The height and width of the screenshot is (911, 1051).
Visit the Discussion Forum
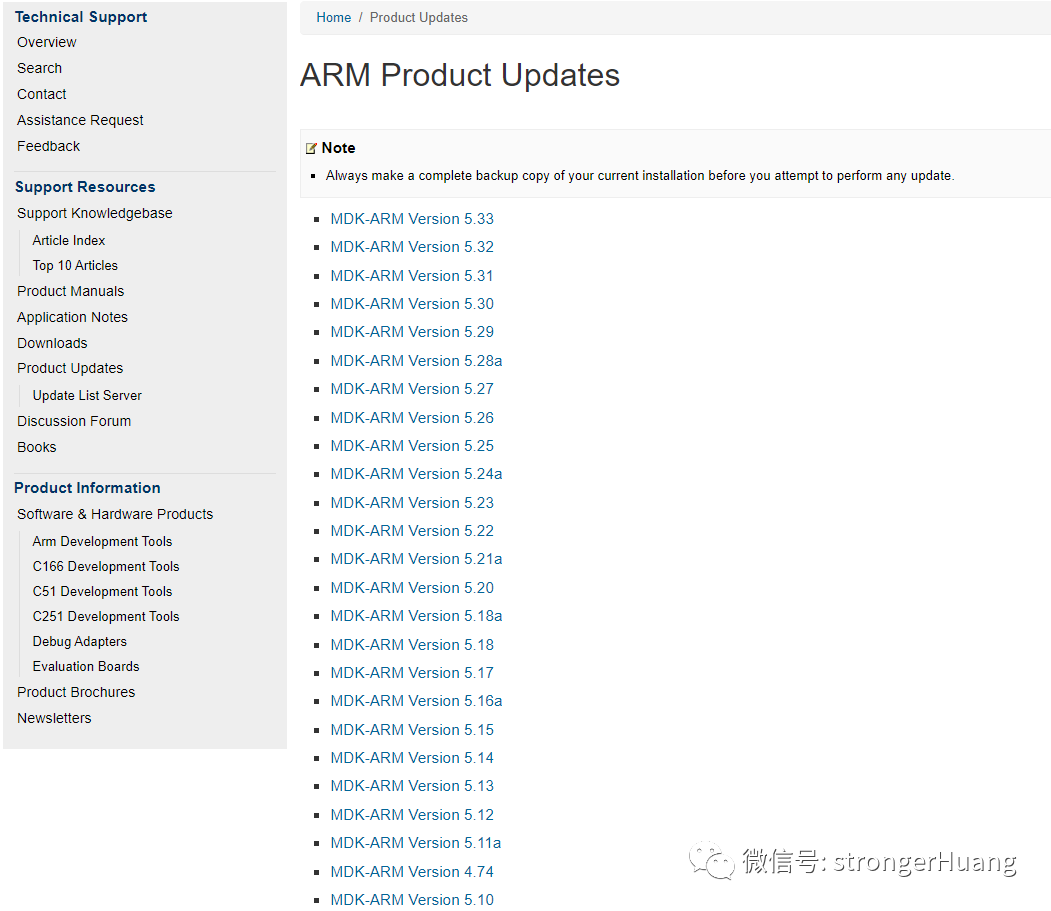[74, 421]
